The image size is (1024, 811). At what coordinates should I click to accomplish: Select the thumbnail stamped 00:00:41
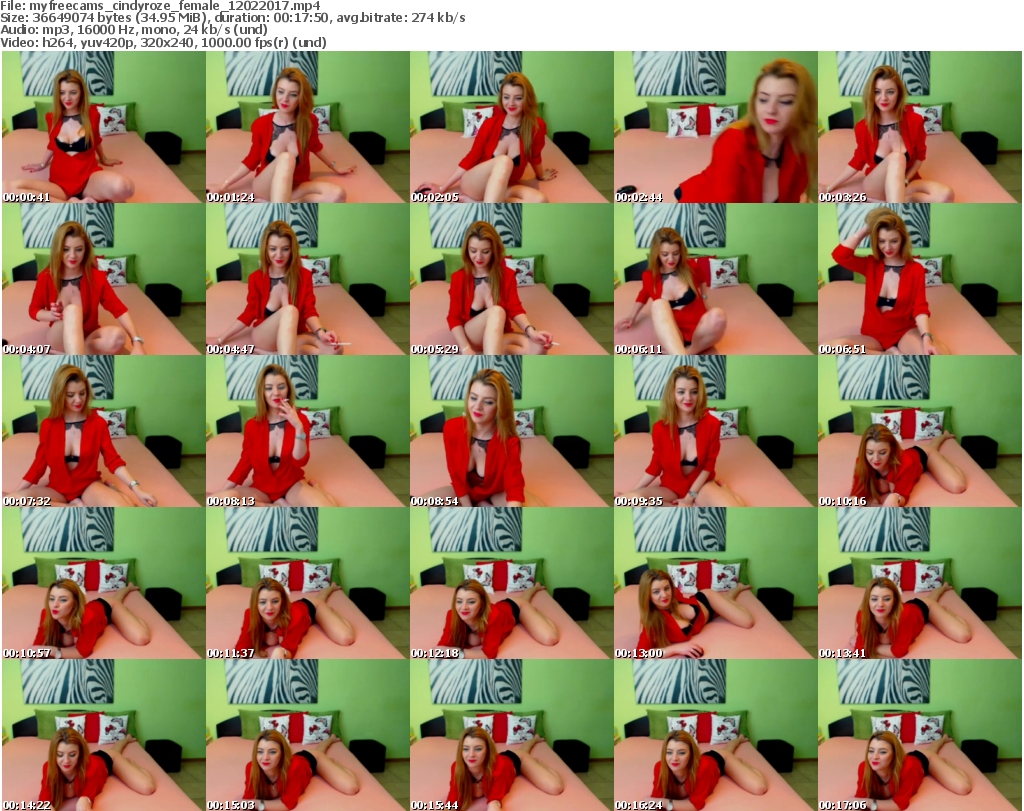tap(104, 127)
